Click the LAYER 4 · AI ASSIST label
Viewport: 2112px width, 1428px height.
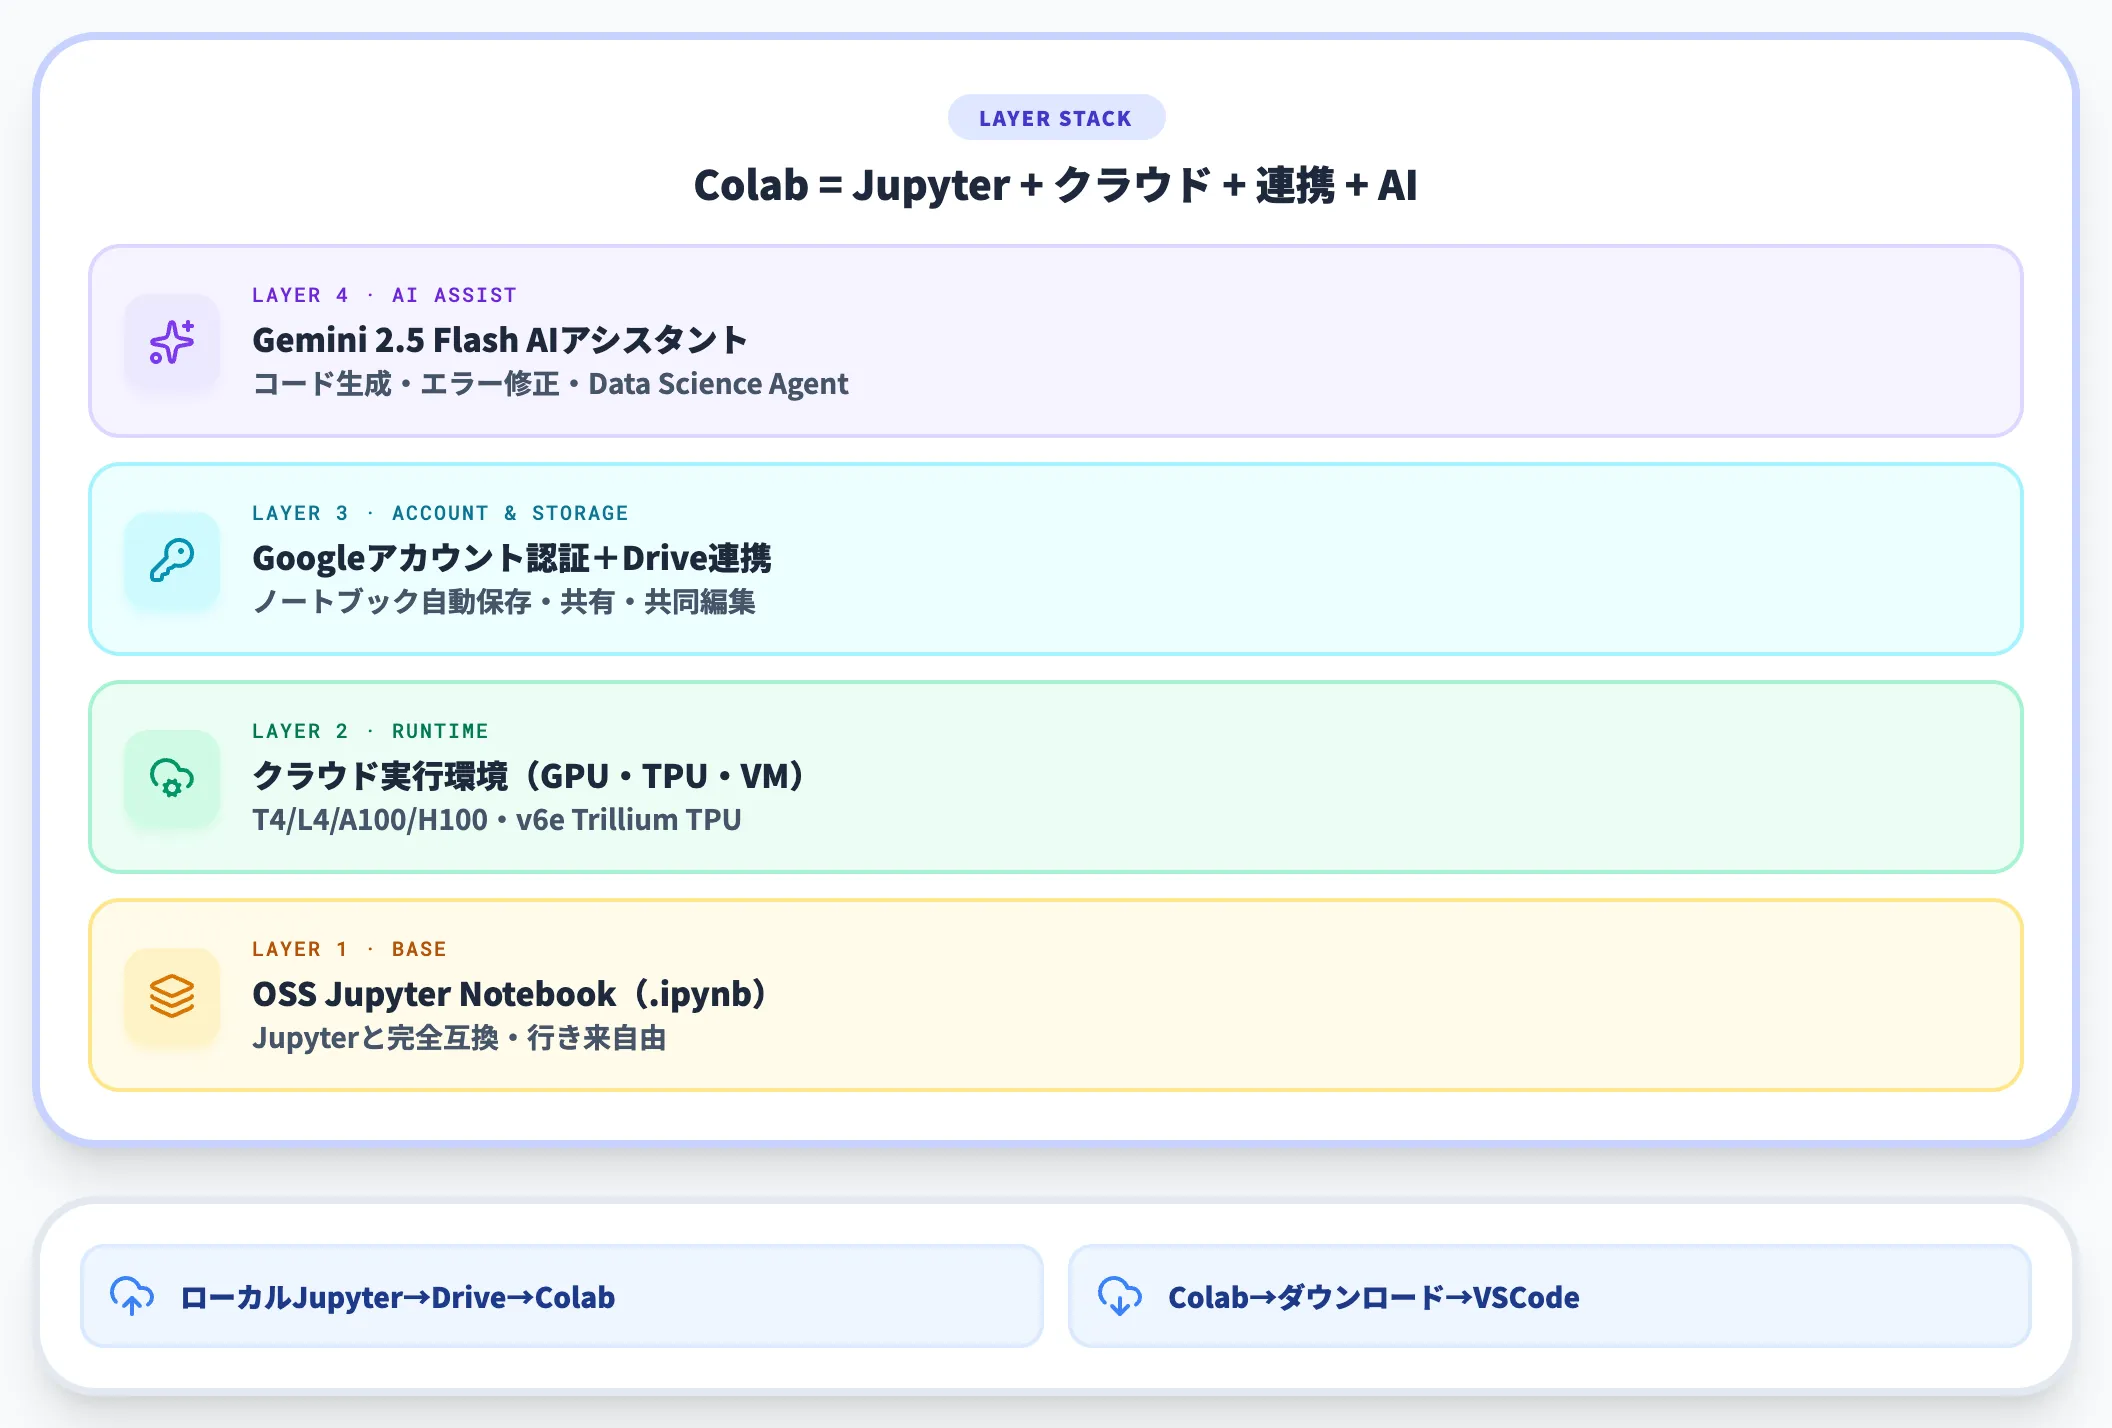[x=384, y=295]
